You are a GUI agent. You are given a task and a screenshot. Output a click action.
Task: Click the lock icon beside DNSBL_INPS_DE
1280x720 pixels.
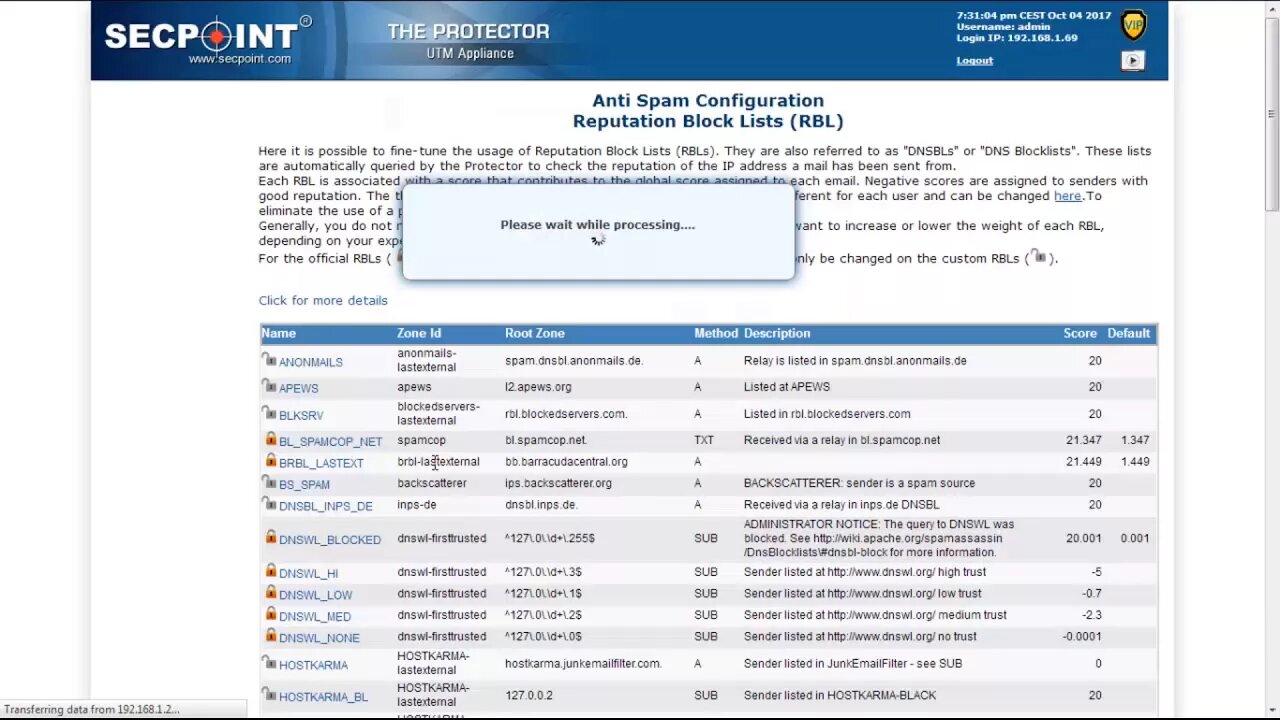pos(269,504)
